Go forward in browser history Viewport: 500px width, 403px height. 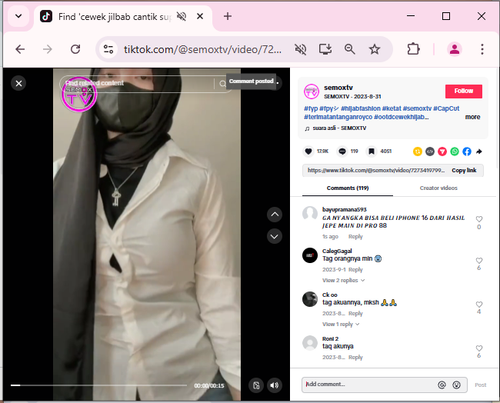(48, 49)
